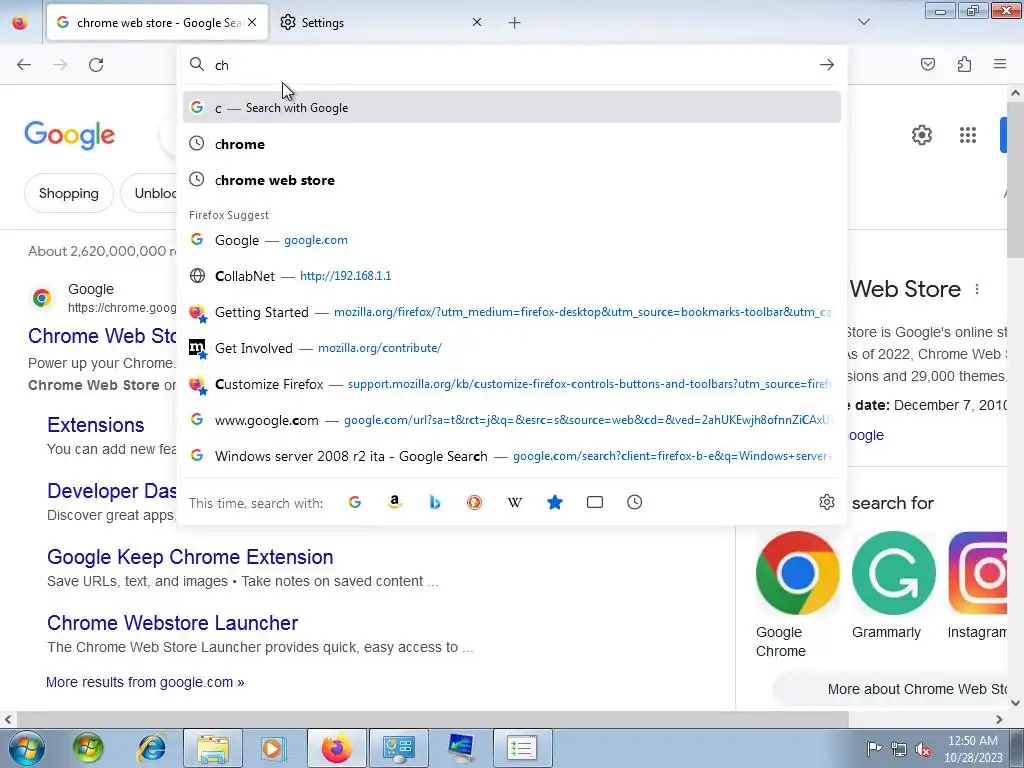This screenshot has height=768, width=1024.
Task: Open www.google.com history suggestion
Action: (x=512, y=419)
